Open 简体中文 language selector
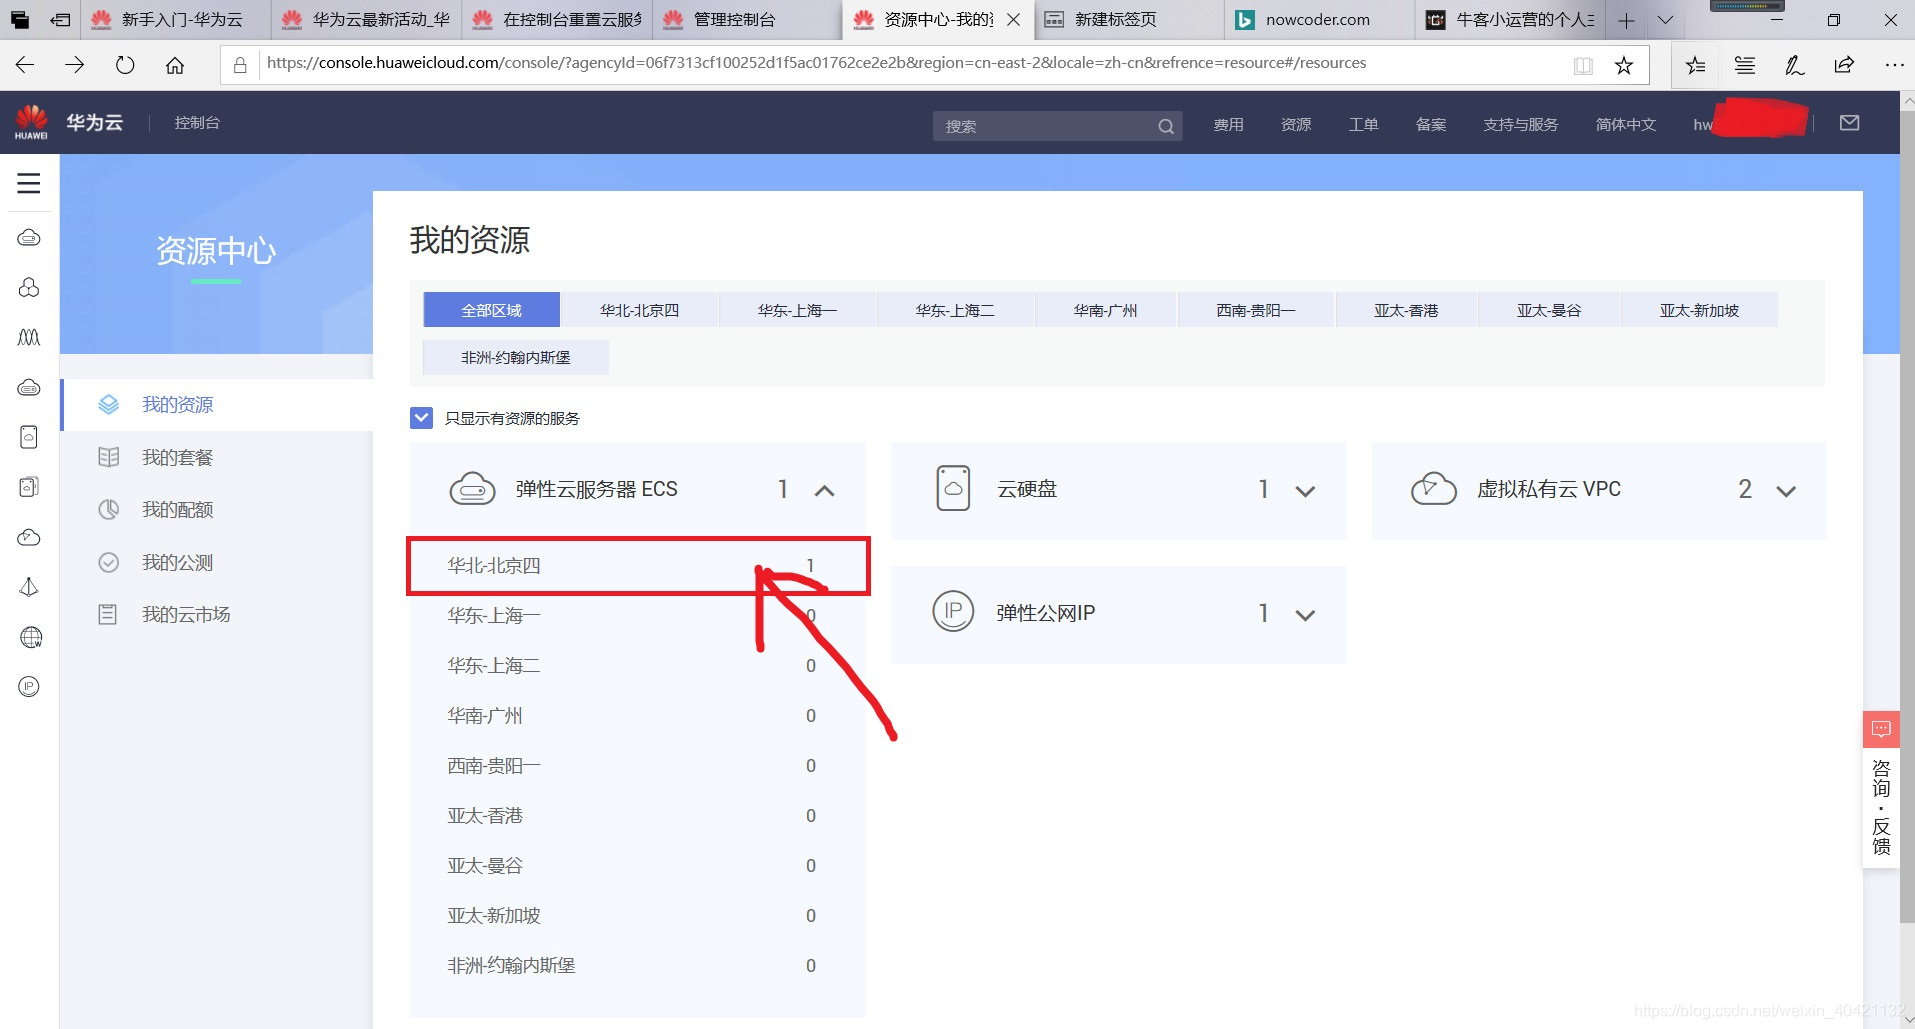 pyautogui.click(x=1626, y=125)
